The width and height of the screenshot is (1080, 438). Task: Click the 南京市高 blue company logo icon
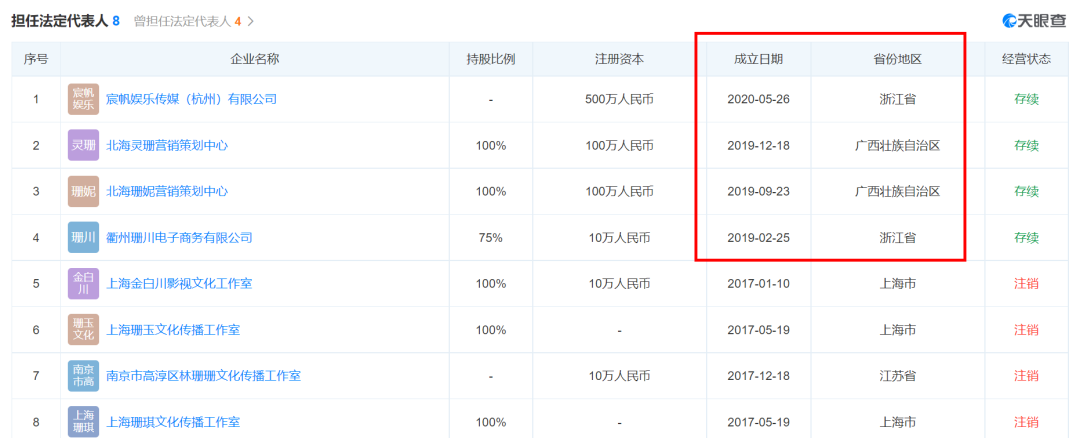[x=83, y=376]
